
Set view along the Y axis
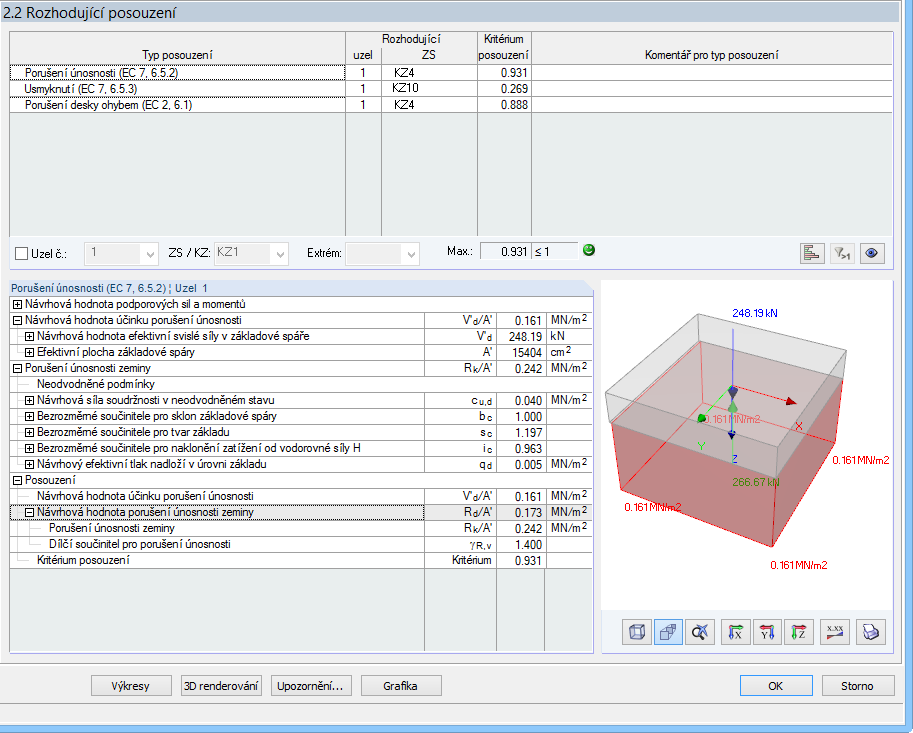coord(767,632)
